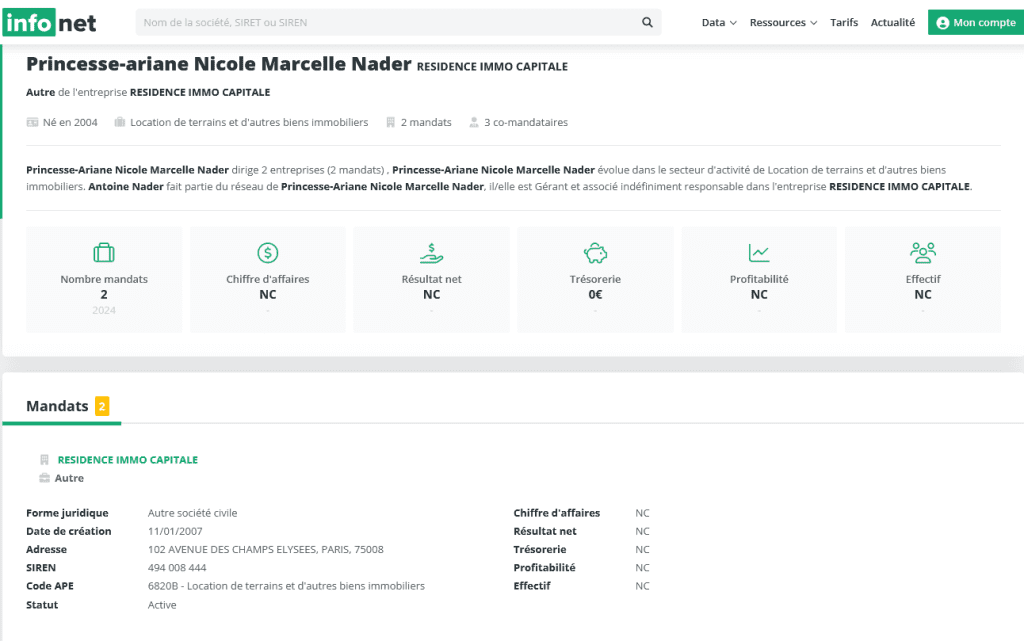Click the chart line Profitabilité icon
The width and height of the screenshot is (1024, 641).
(759, 253)
